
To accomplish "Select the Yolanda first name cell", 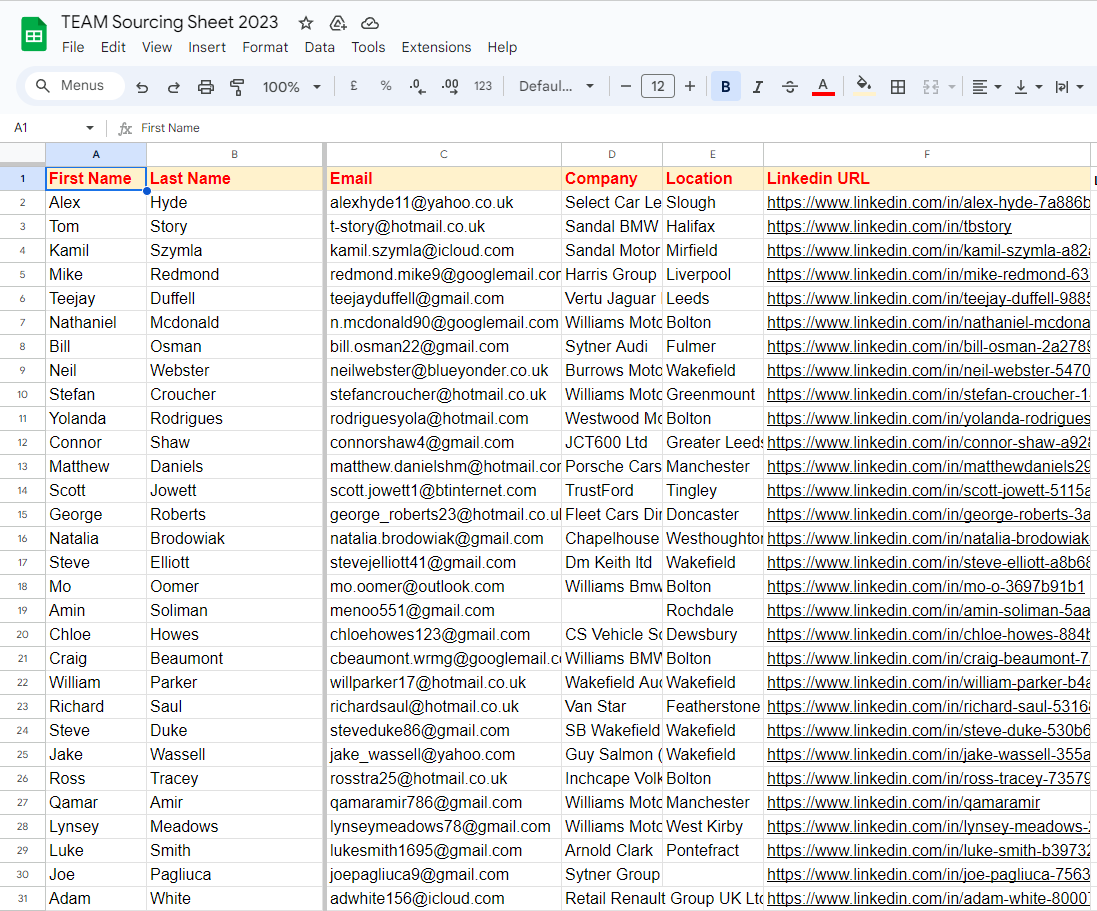I will tap(96, 418).
